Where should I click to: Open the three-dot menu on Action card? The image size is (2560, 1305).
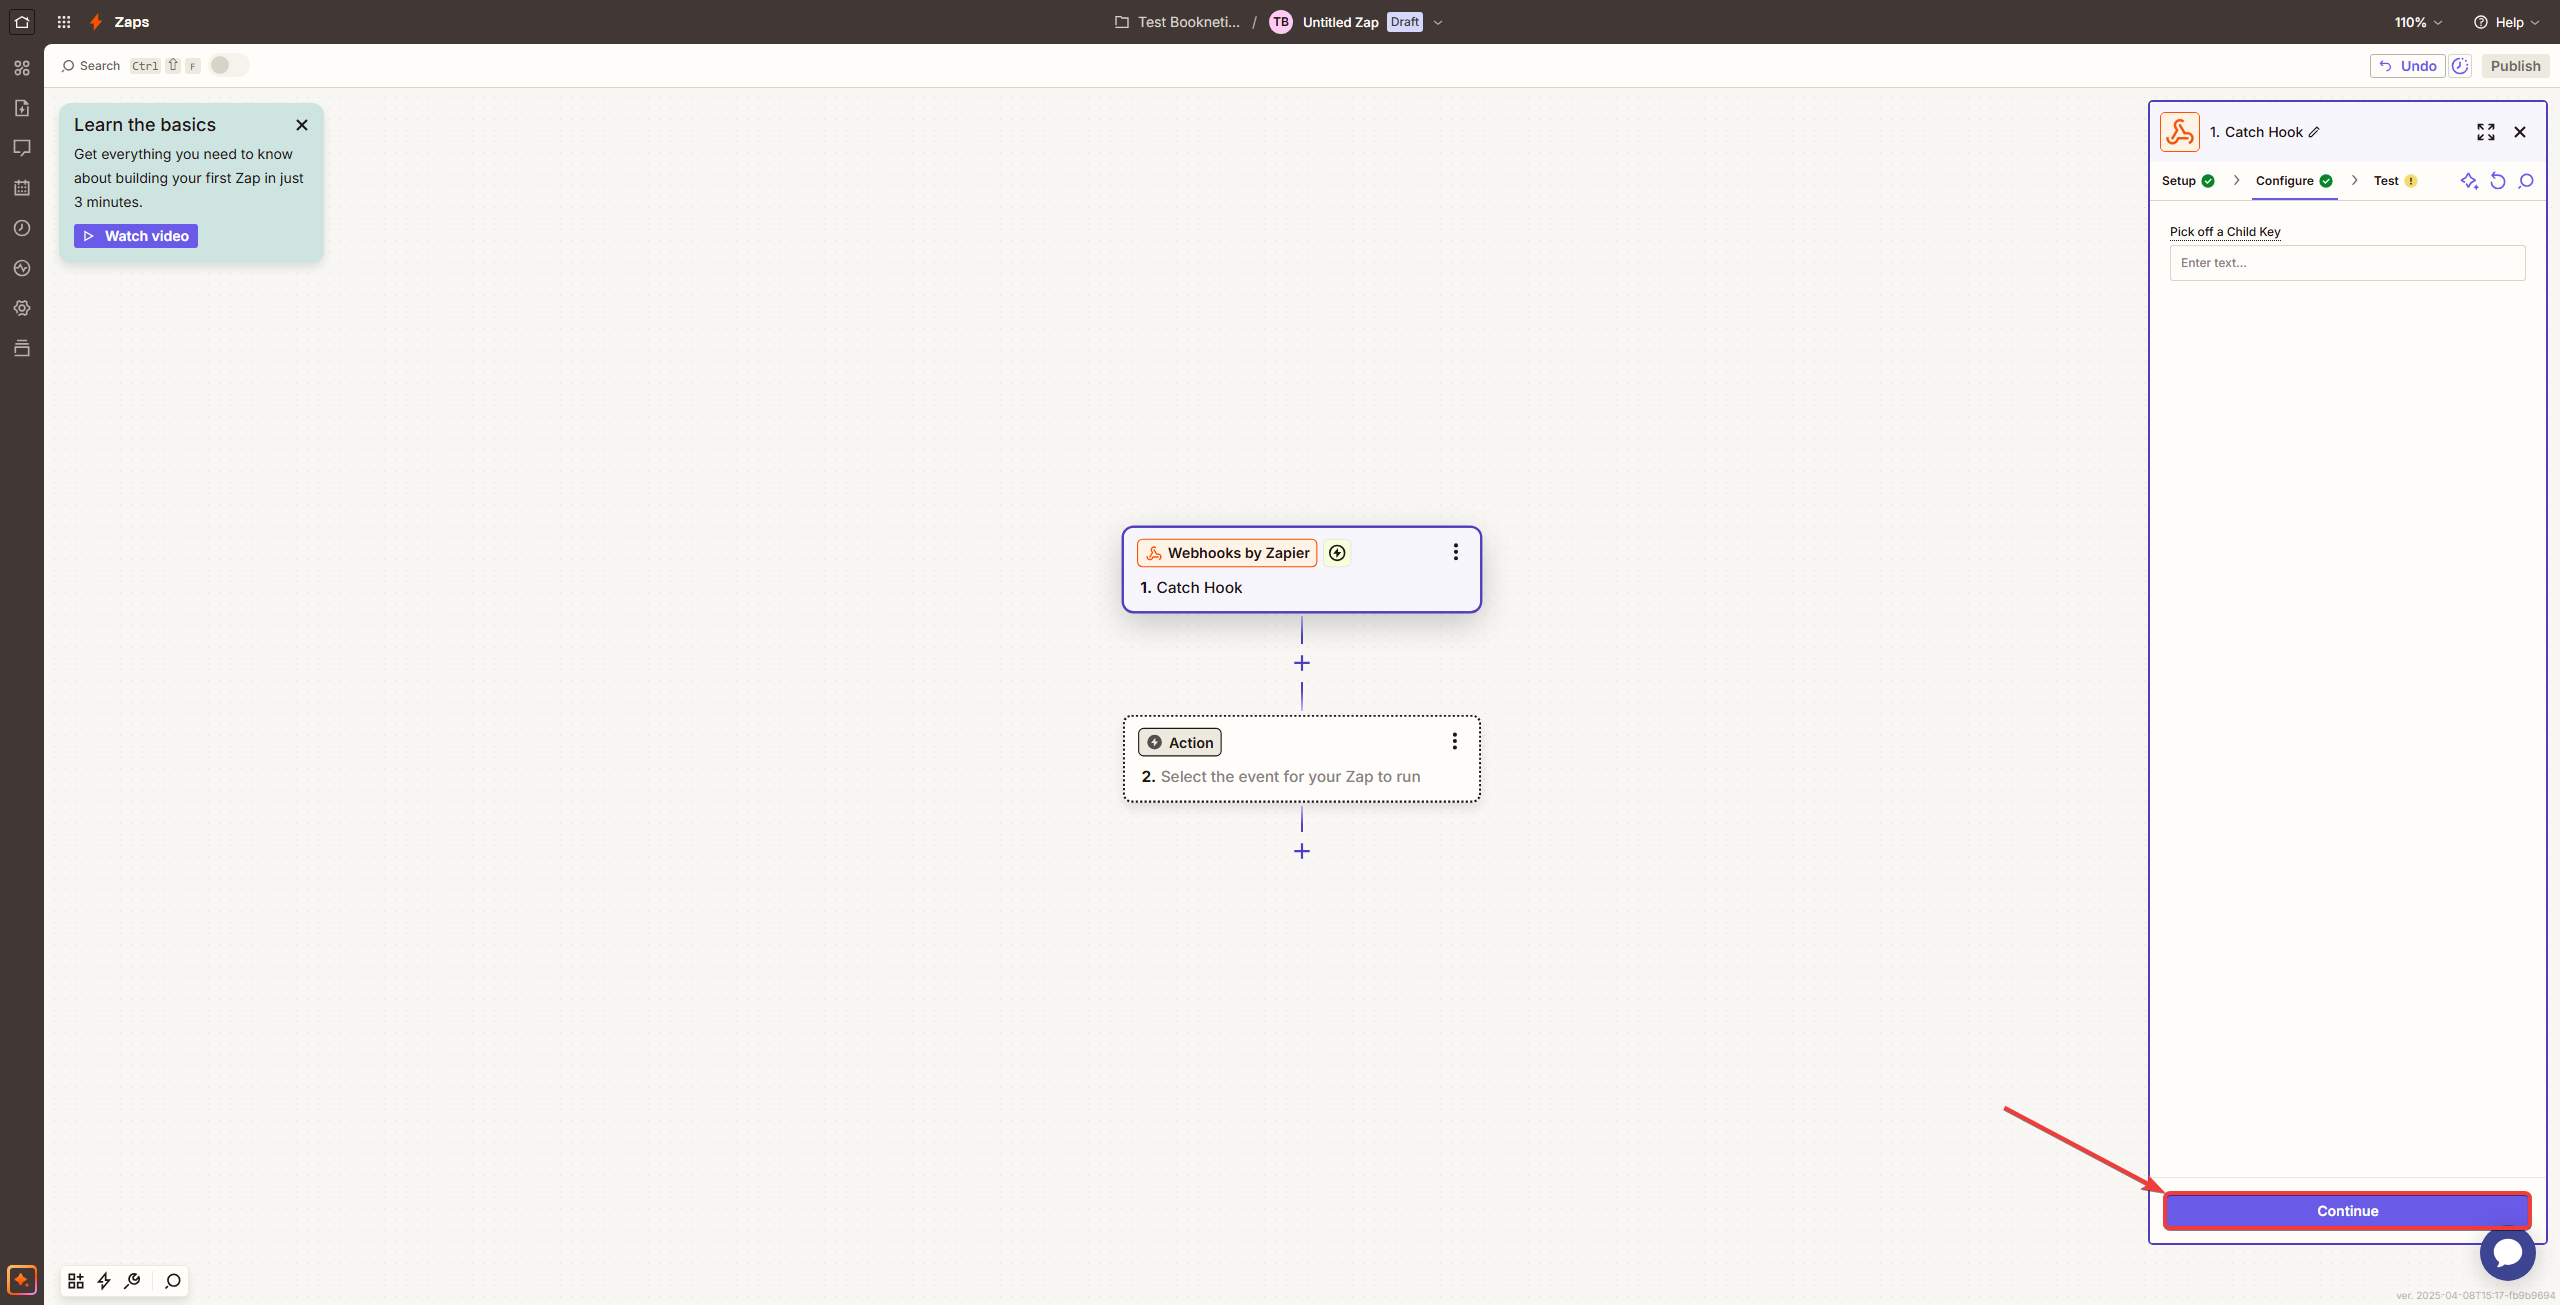click(x=1455, y=741)
